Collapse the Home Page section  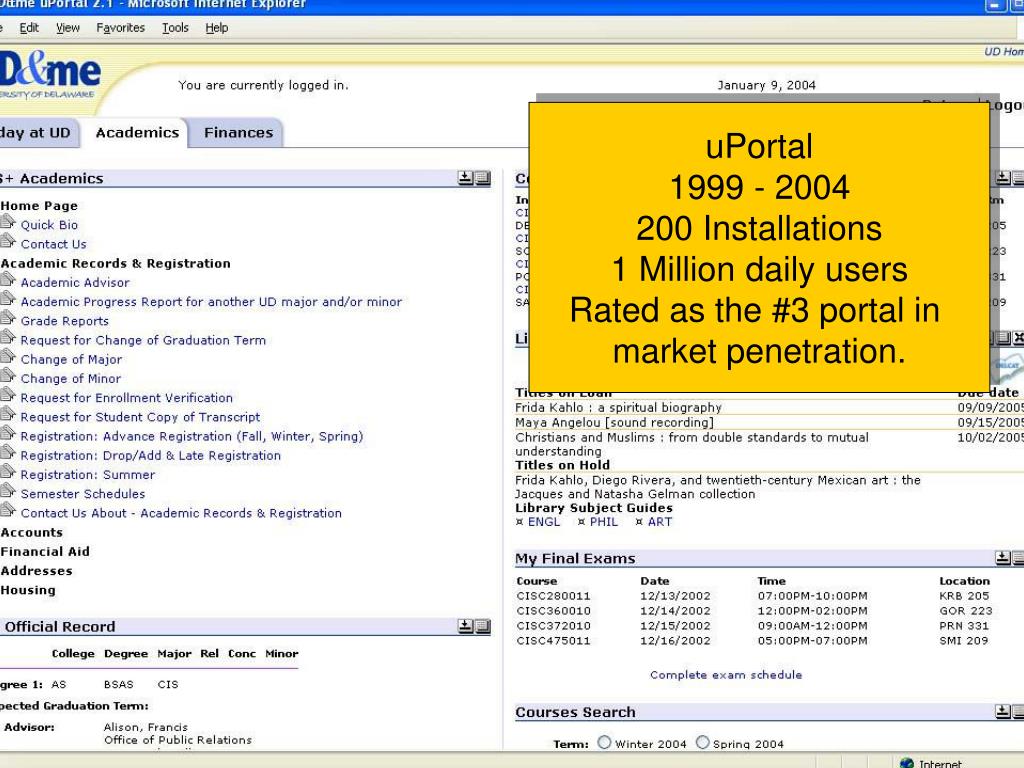39,206
